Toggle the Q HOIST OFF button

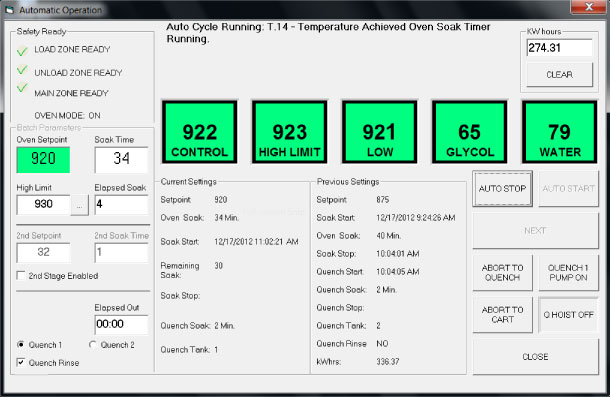pyautogui.click(x=568, y=315)
